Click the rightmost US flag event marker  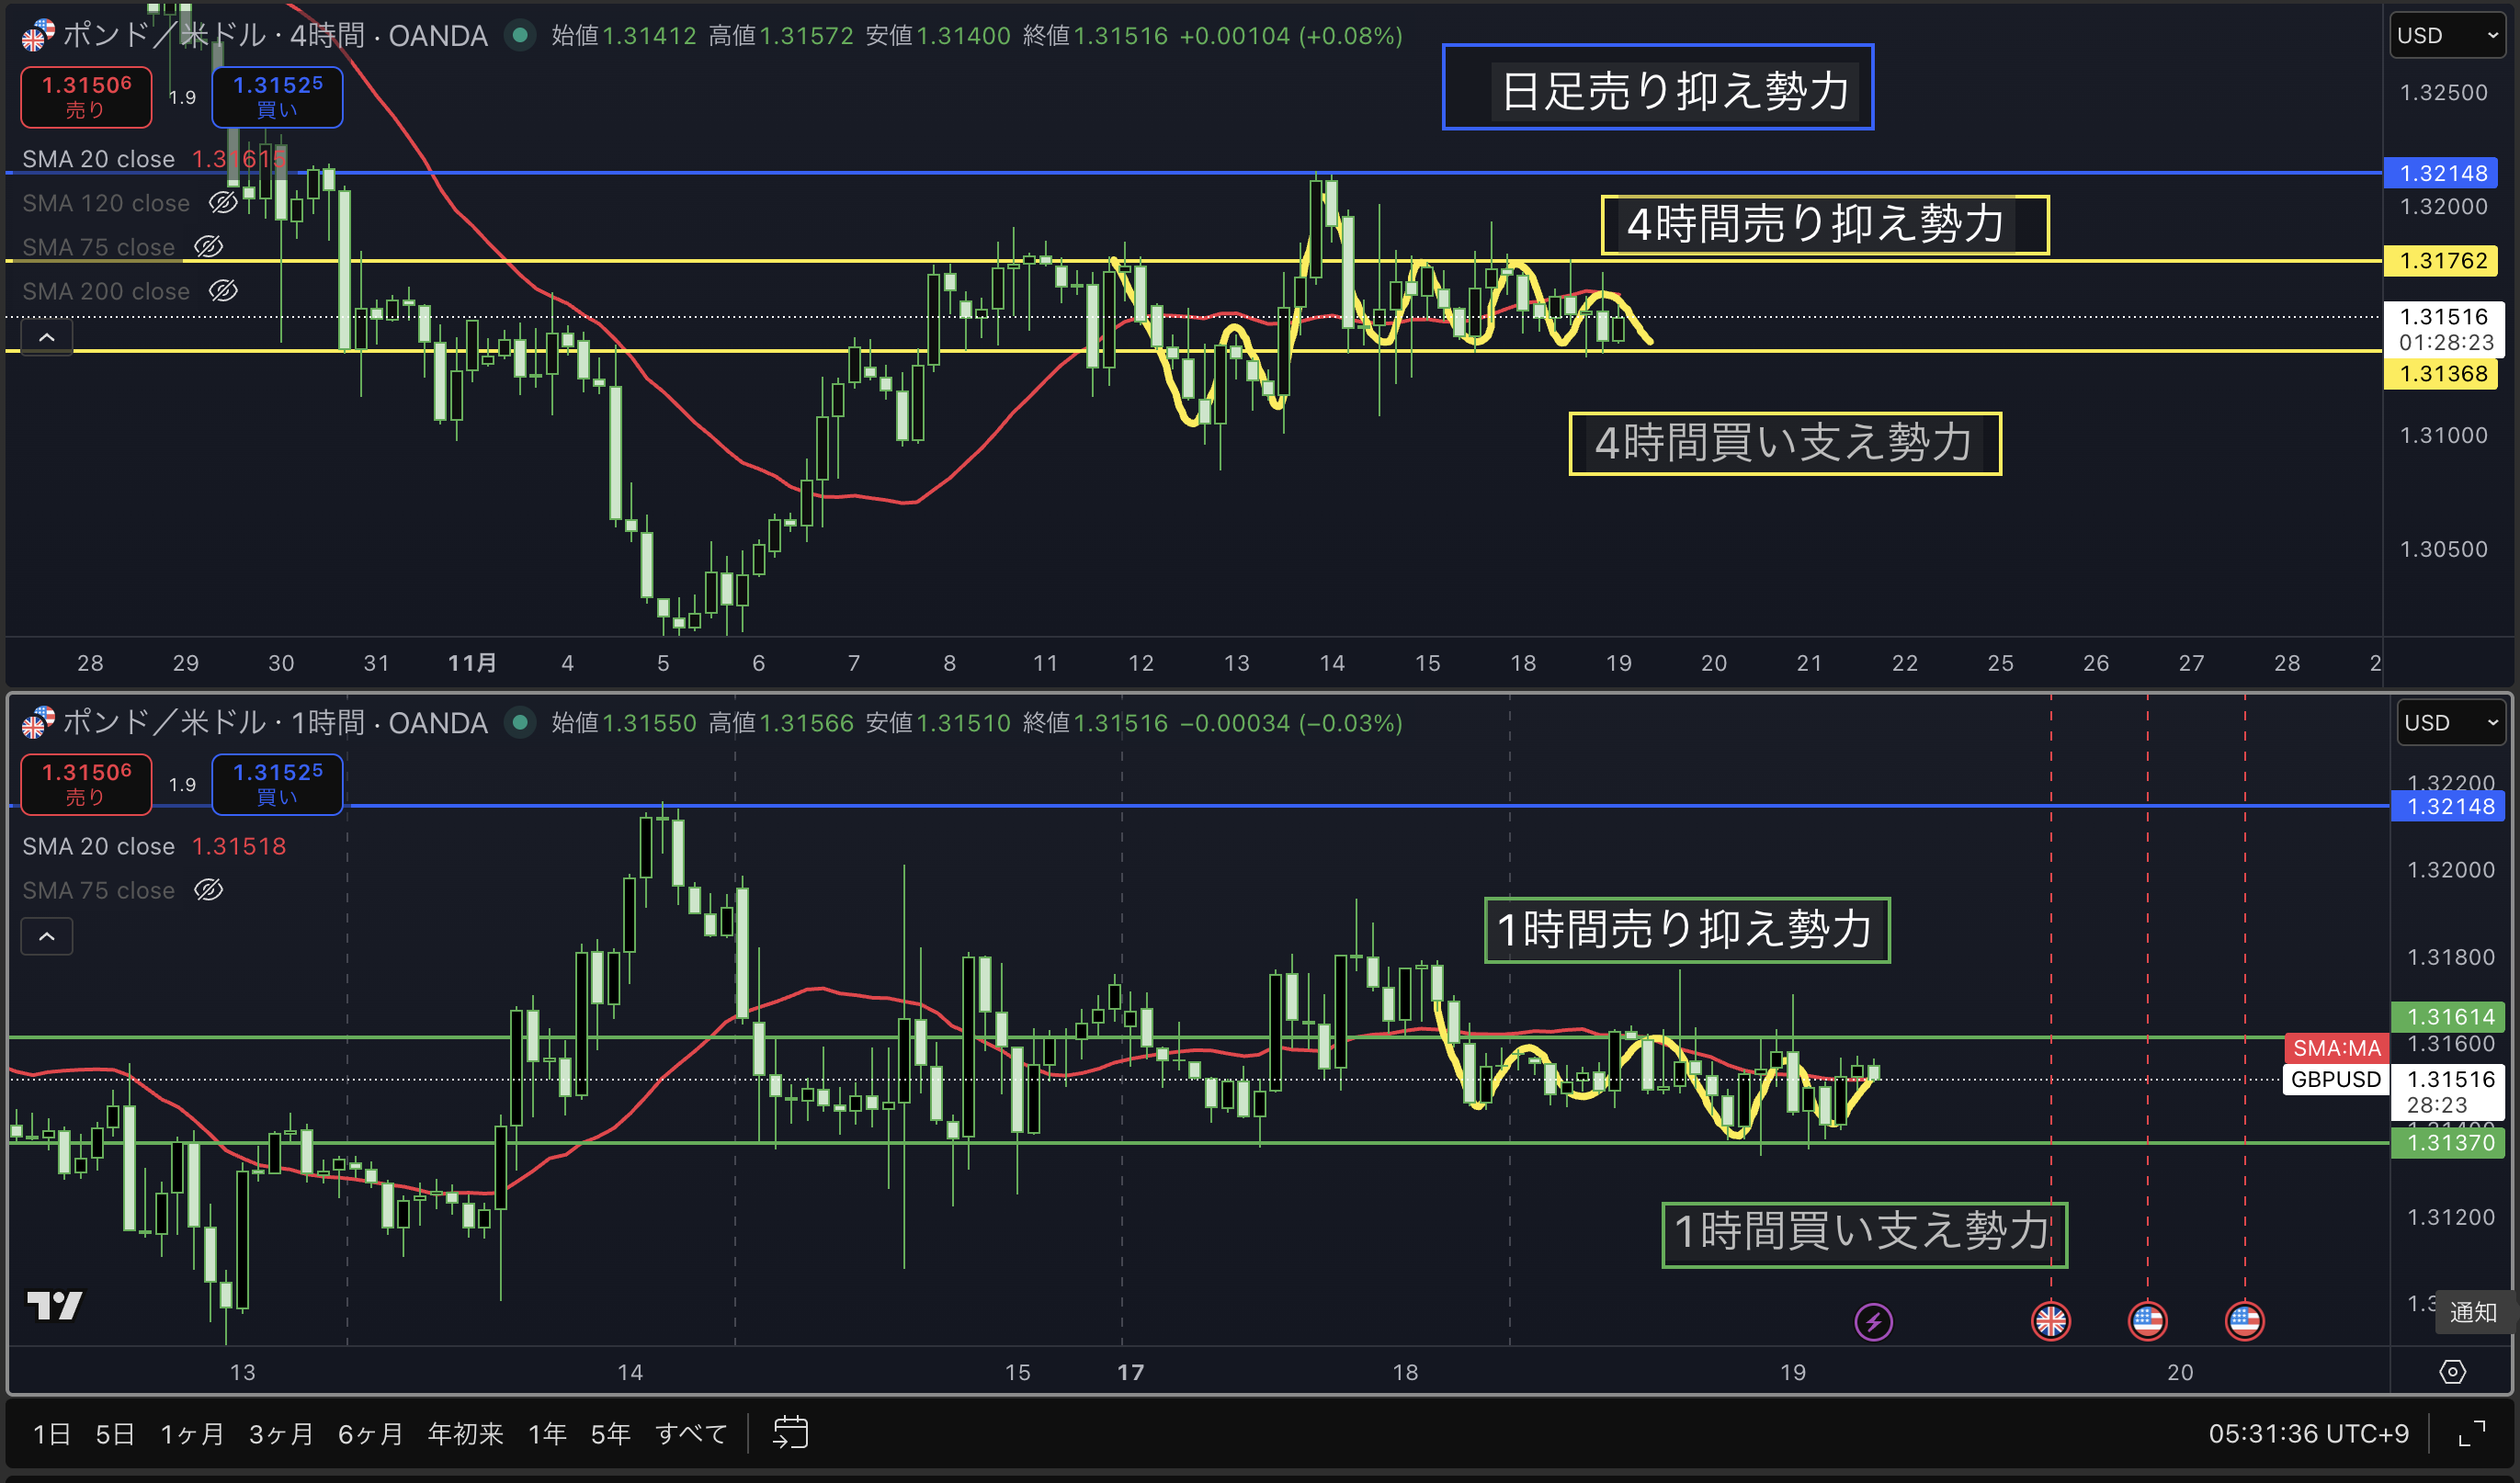[2244, 1321]
